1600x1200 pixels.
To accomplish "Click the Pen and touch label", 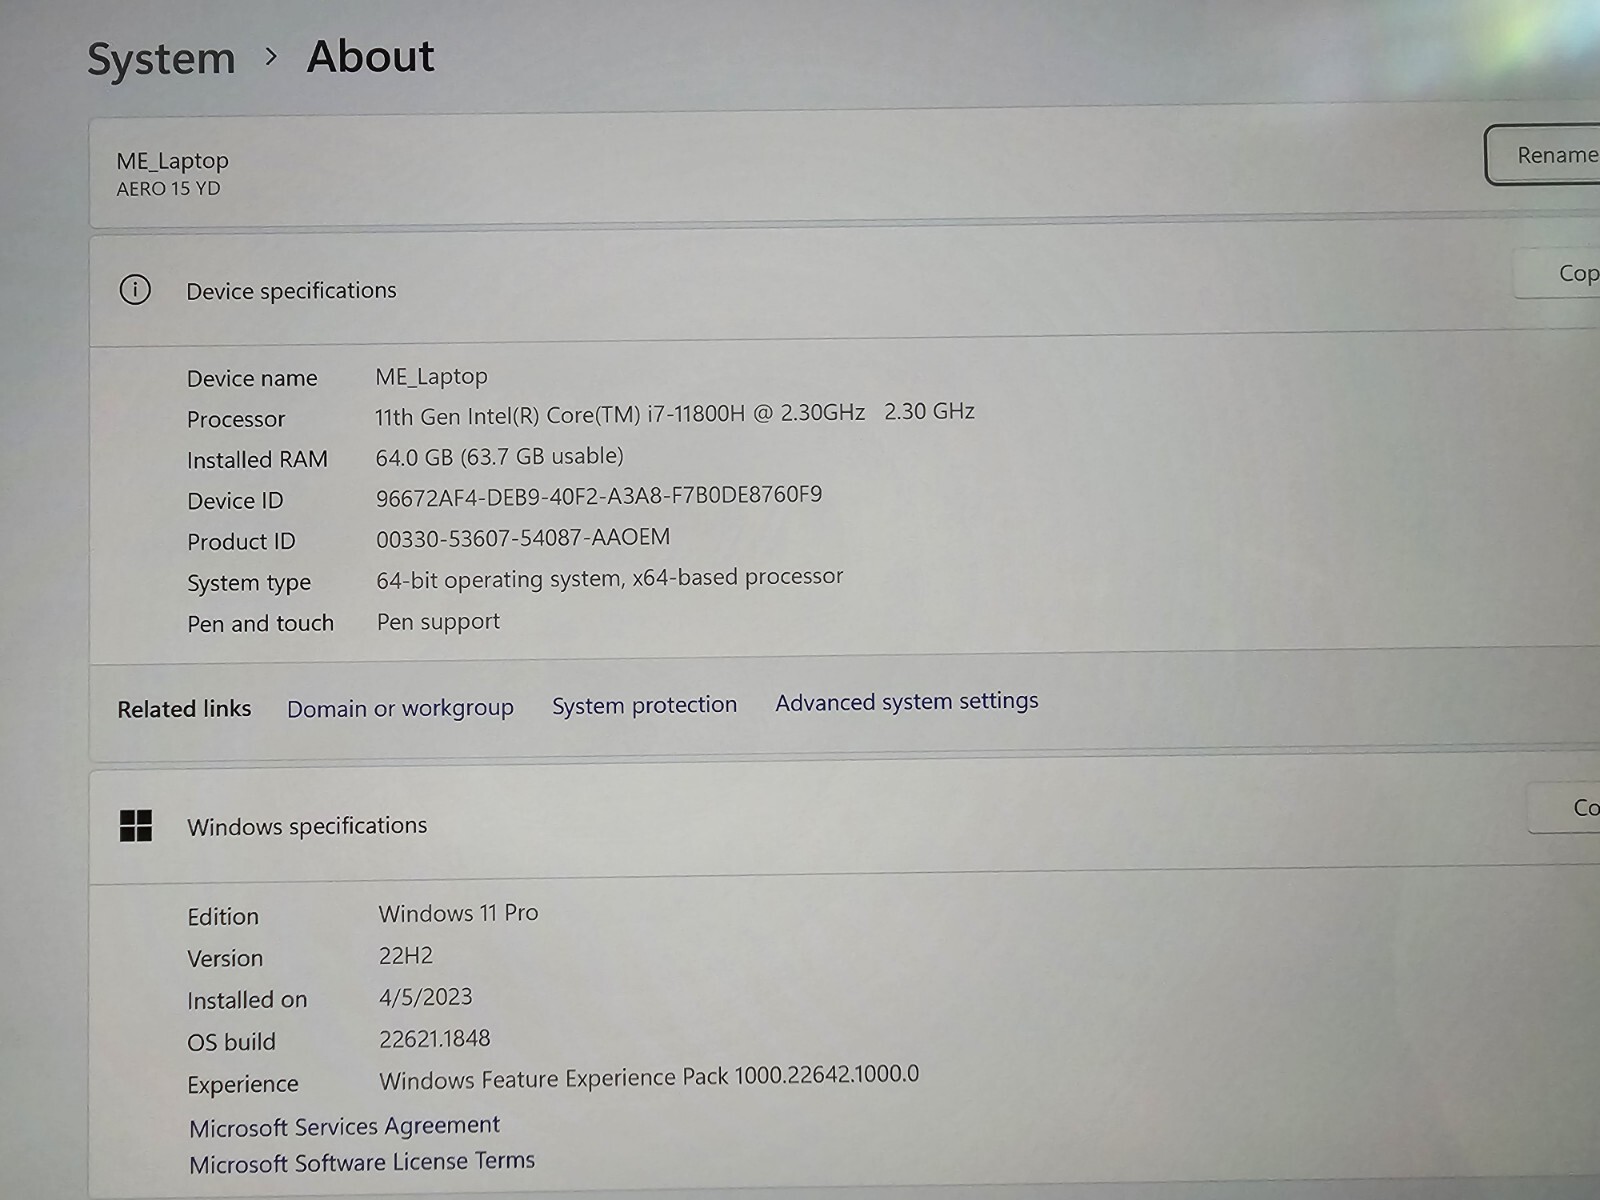I will 260,624.
